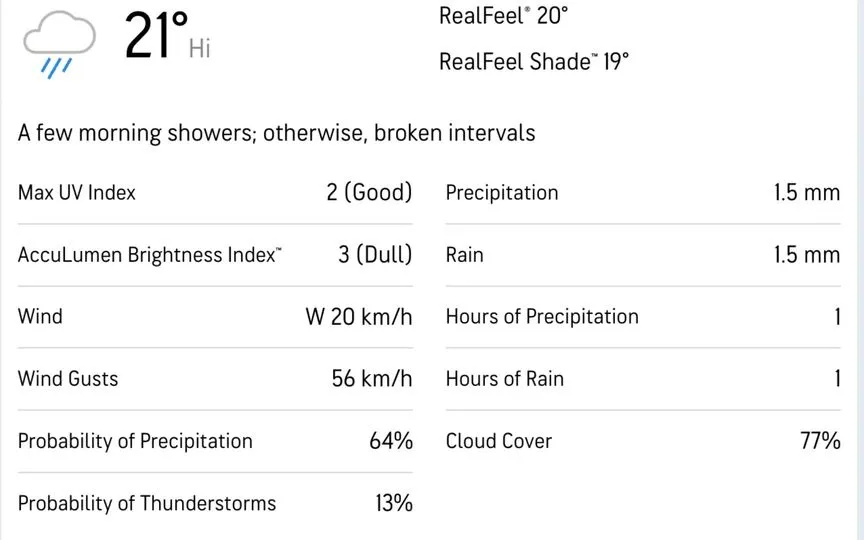Open the AccuLumen Brightness Index row

click(x=215, y=255)
